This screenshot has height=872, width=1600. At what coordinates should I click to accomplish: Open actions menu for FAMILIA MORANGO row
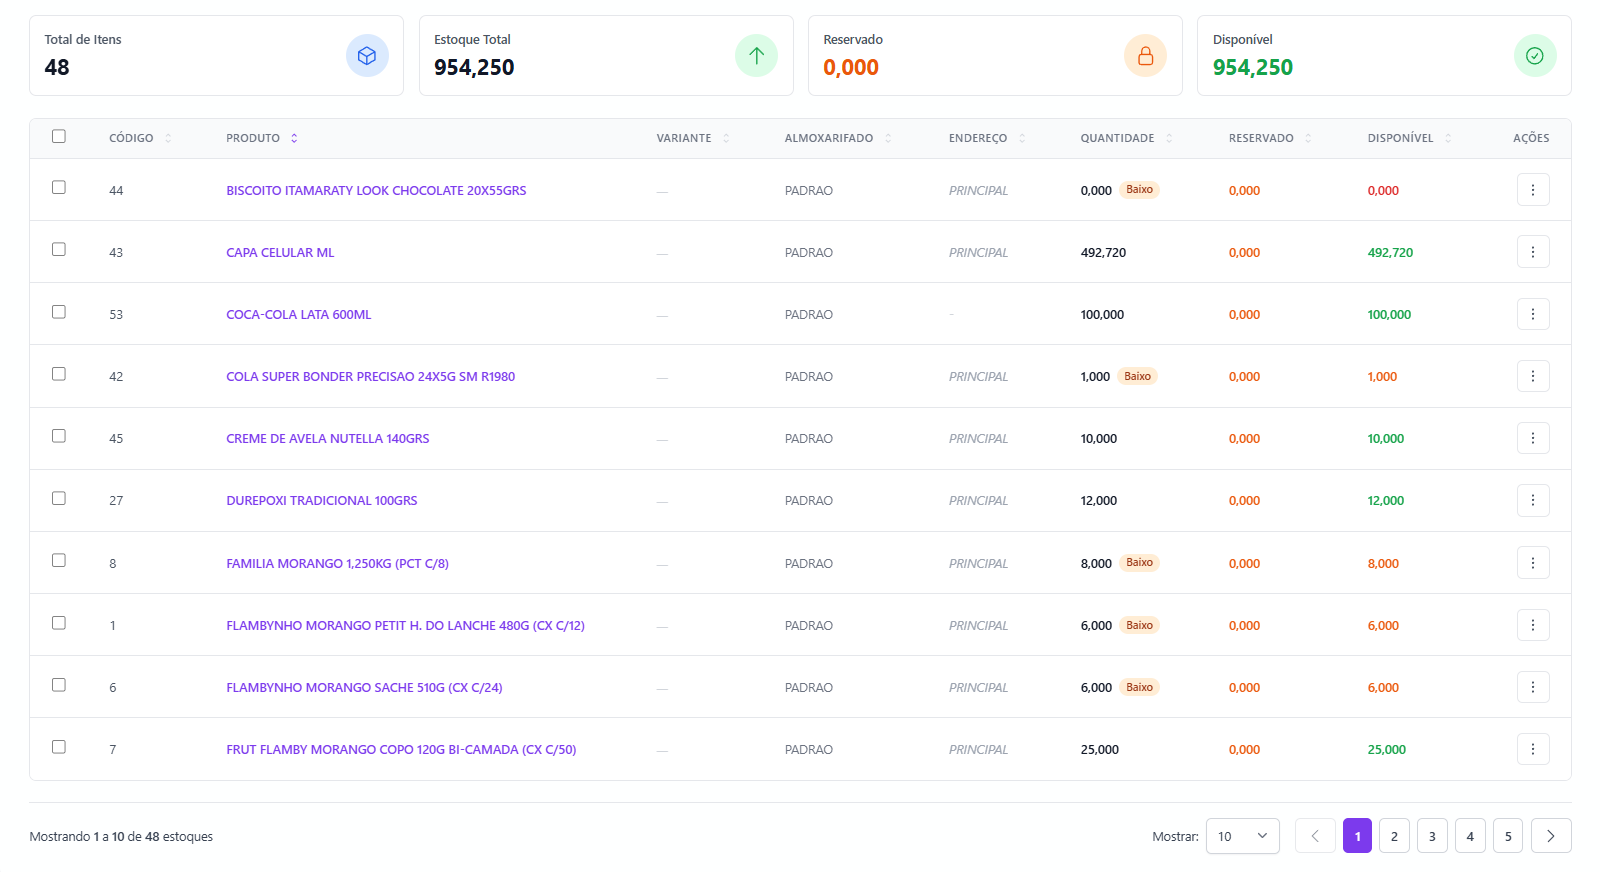[x=1533, y=563]
